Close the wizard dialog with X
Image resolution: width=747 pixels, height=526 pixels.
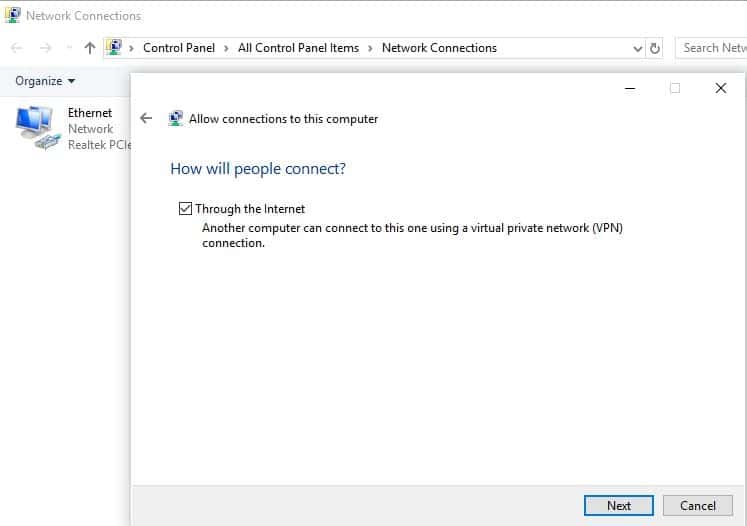[x=720, y=88]
